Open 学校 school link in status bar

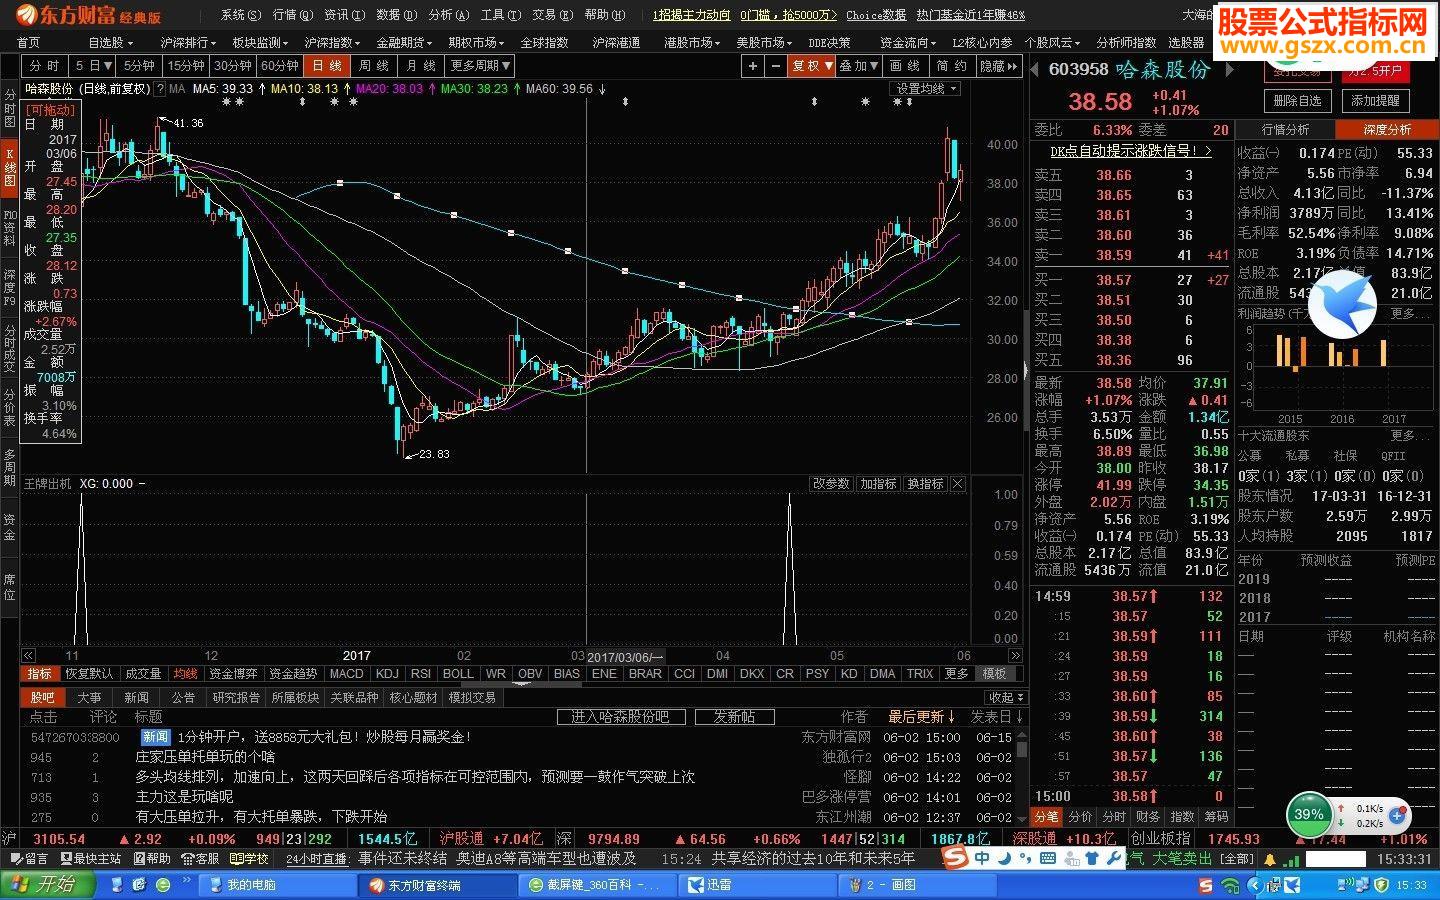(x=250, y=859)
